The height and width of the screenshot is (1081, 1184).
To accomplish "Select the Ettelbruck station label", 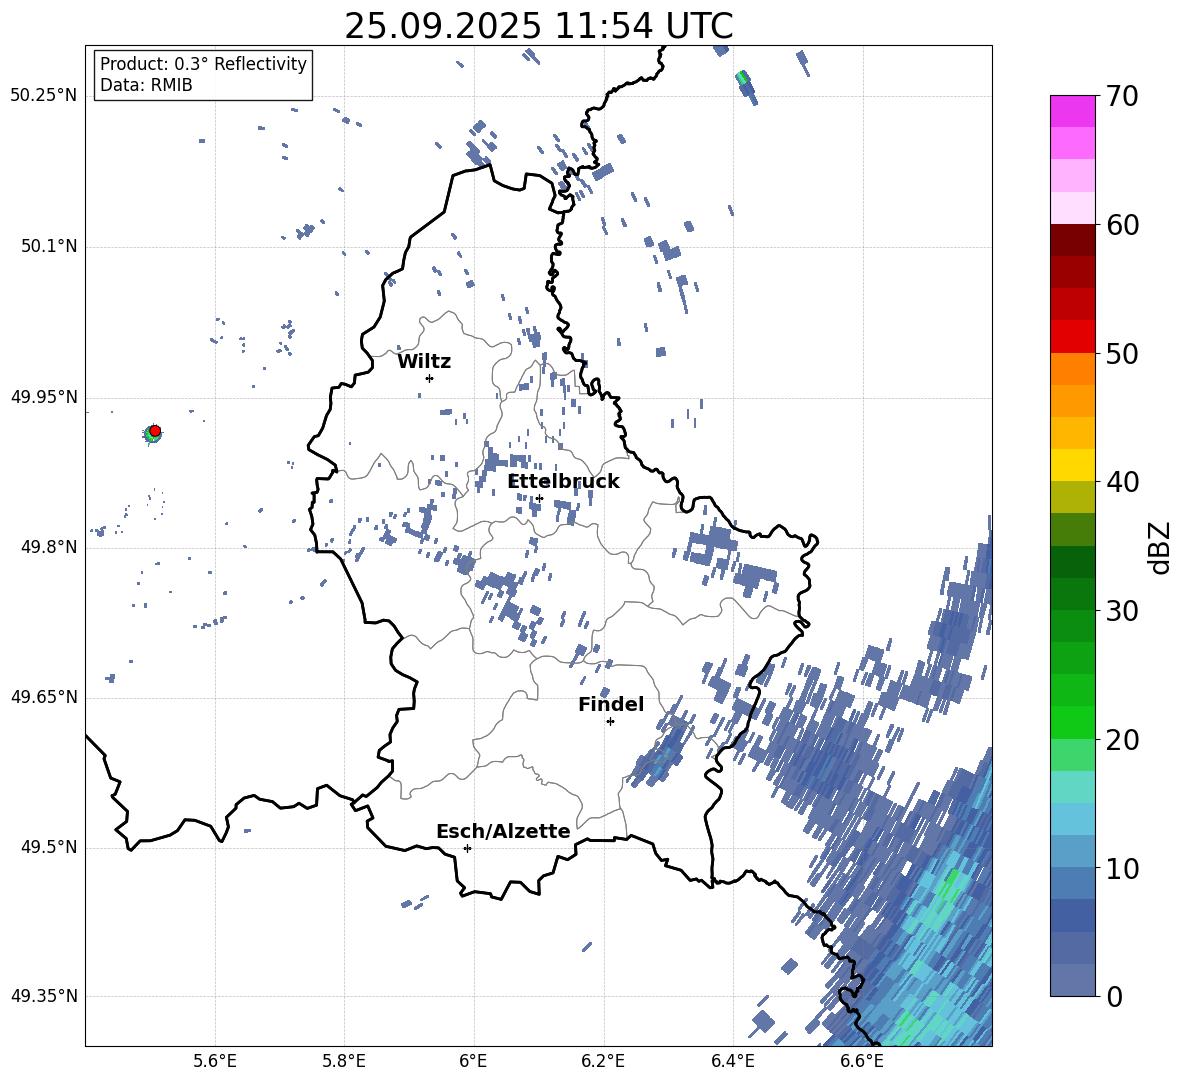I will click(563, 482).
